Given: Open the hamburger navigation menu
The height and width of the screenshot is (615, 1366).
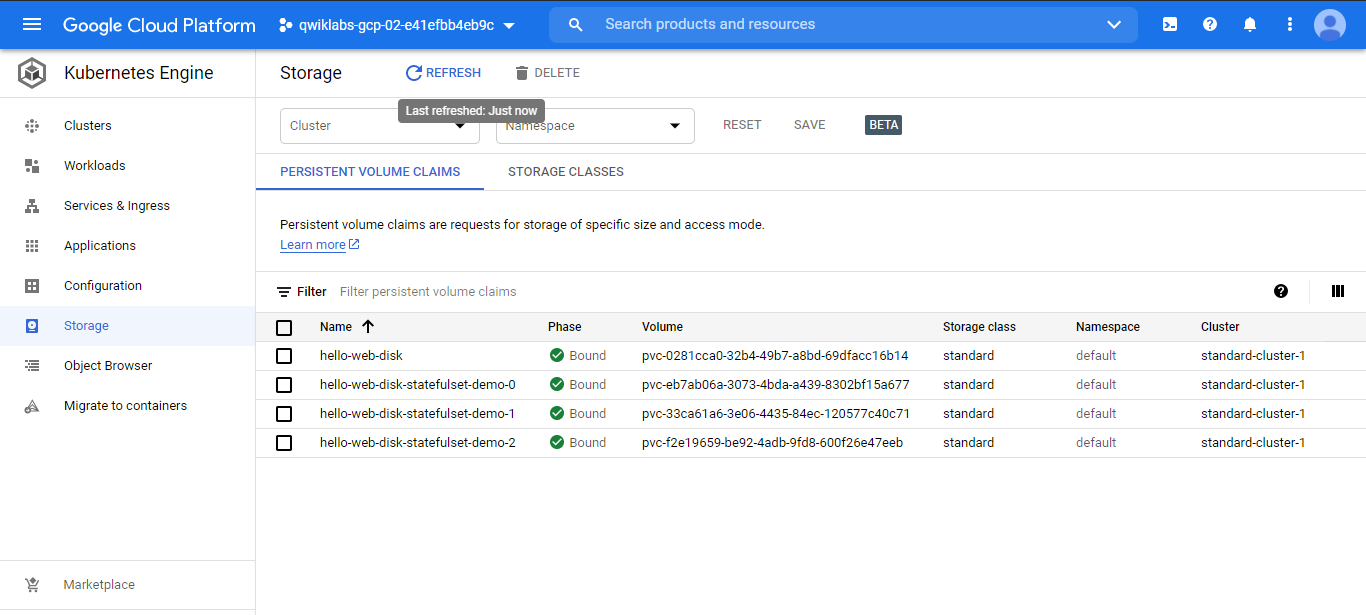Looking at the screenshot, I should pyautogui.click(x=32, y=24).
